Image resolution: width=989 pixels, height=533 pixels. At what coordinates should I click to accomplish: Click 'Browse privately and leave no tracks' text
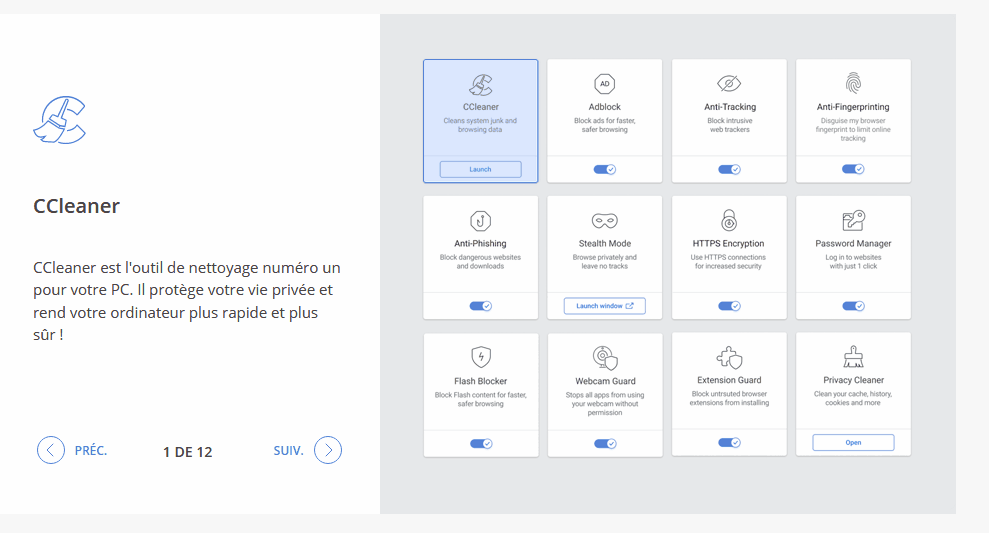click(x=604, y=262)
